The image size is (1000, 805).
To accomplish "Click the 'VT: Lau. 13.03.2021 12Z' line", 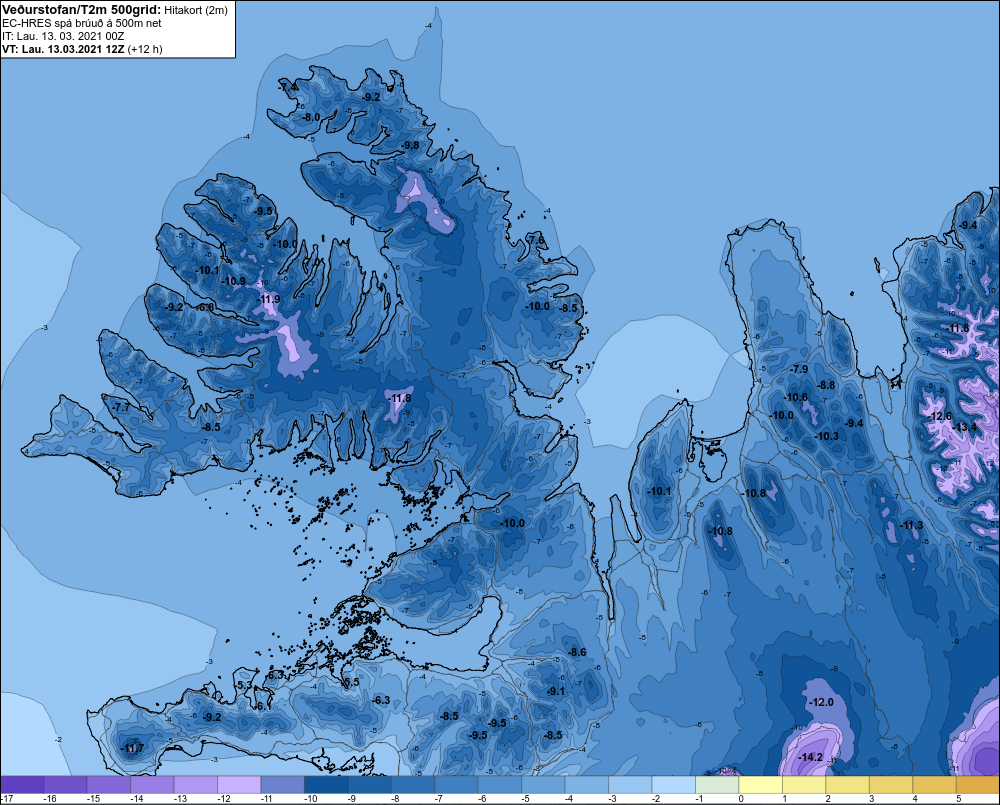I will click(63, 49).
